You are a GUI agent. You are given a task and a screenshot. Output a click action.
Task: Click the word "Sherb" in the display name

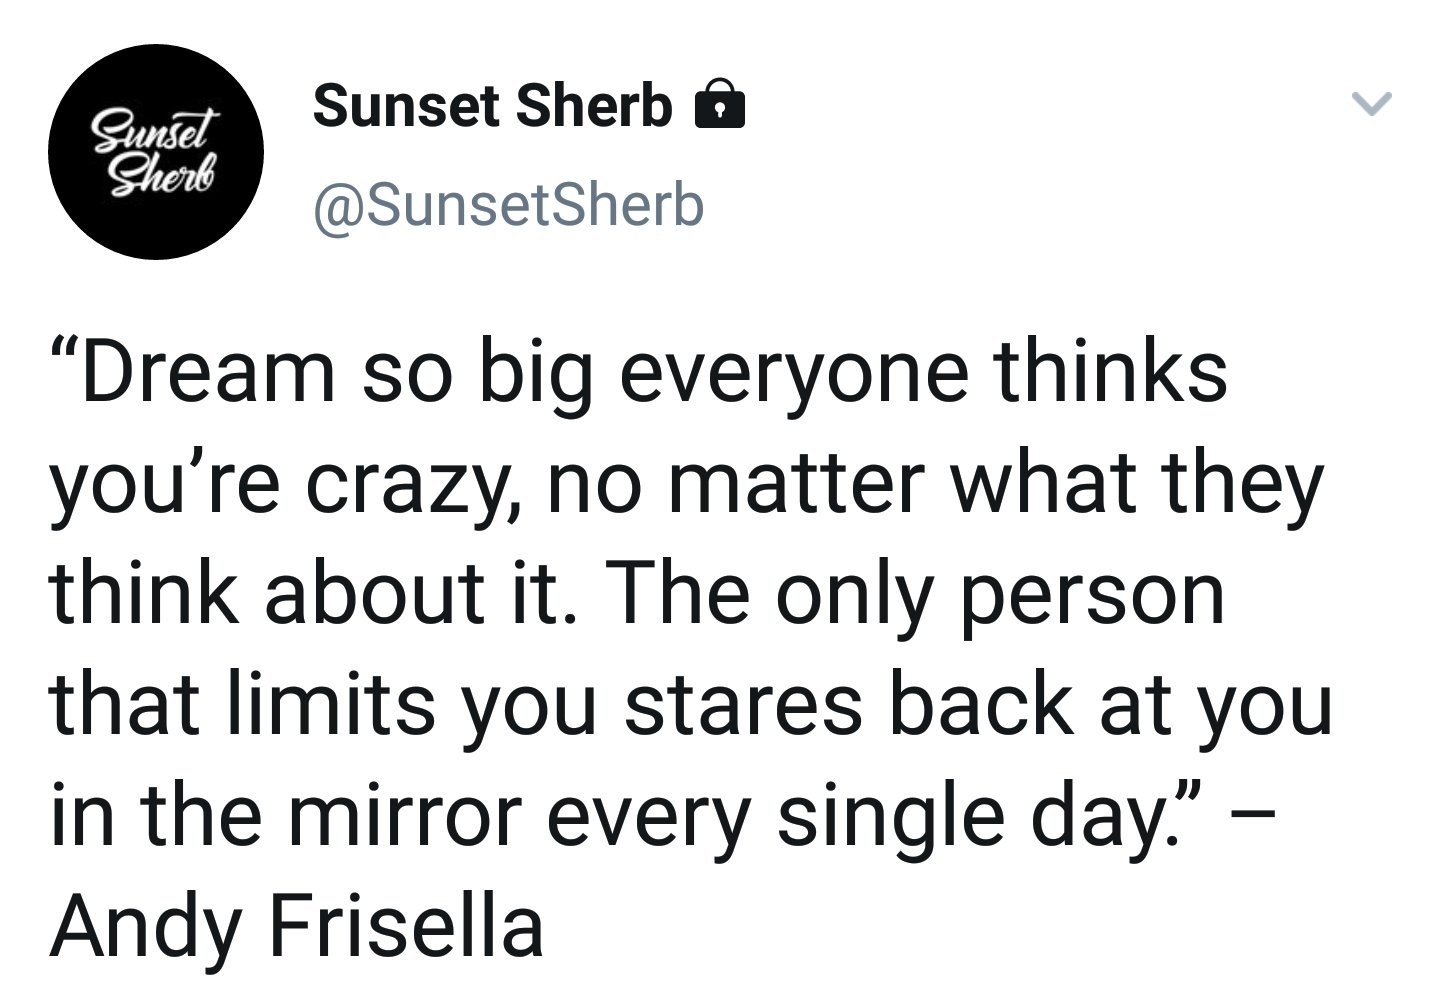click(x=596, y=105)
